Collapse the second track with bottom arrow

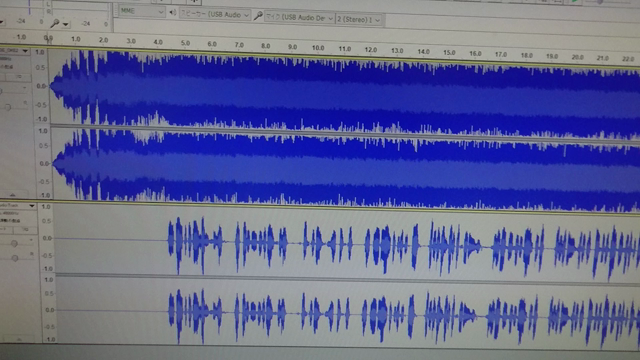click(18, 339)
